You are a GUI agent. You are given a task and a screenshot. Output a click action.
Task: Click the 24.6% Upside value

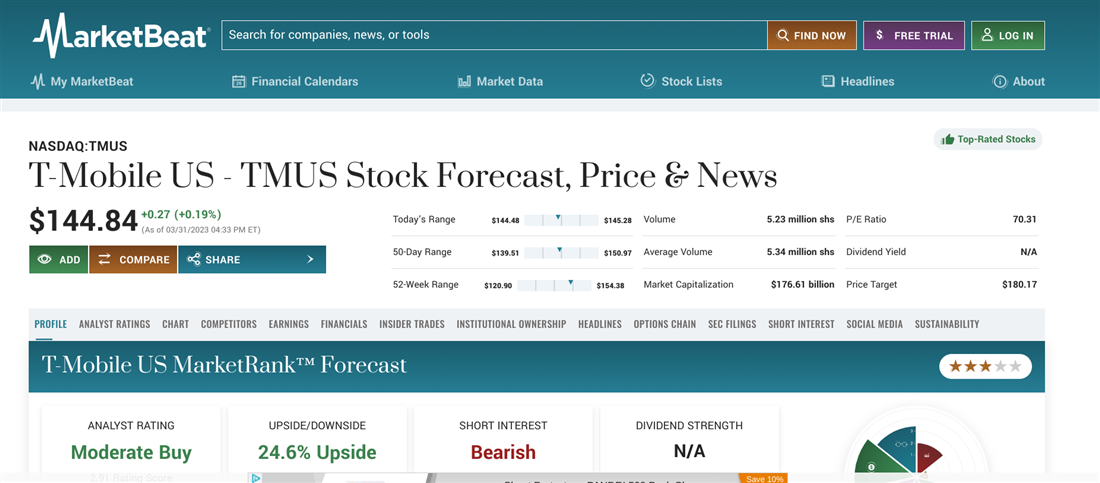(x=317, y=452)
